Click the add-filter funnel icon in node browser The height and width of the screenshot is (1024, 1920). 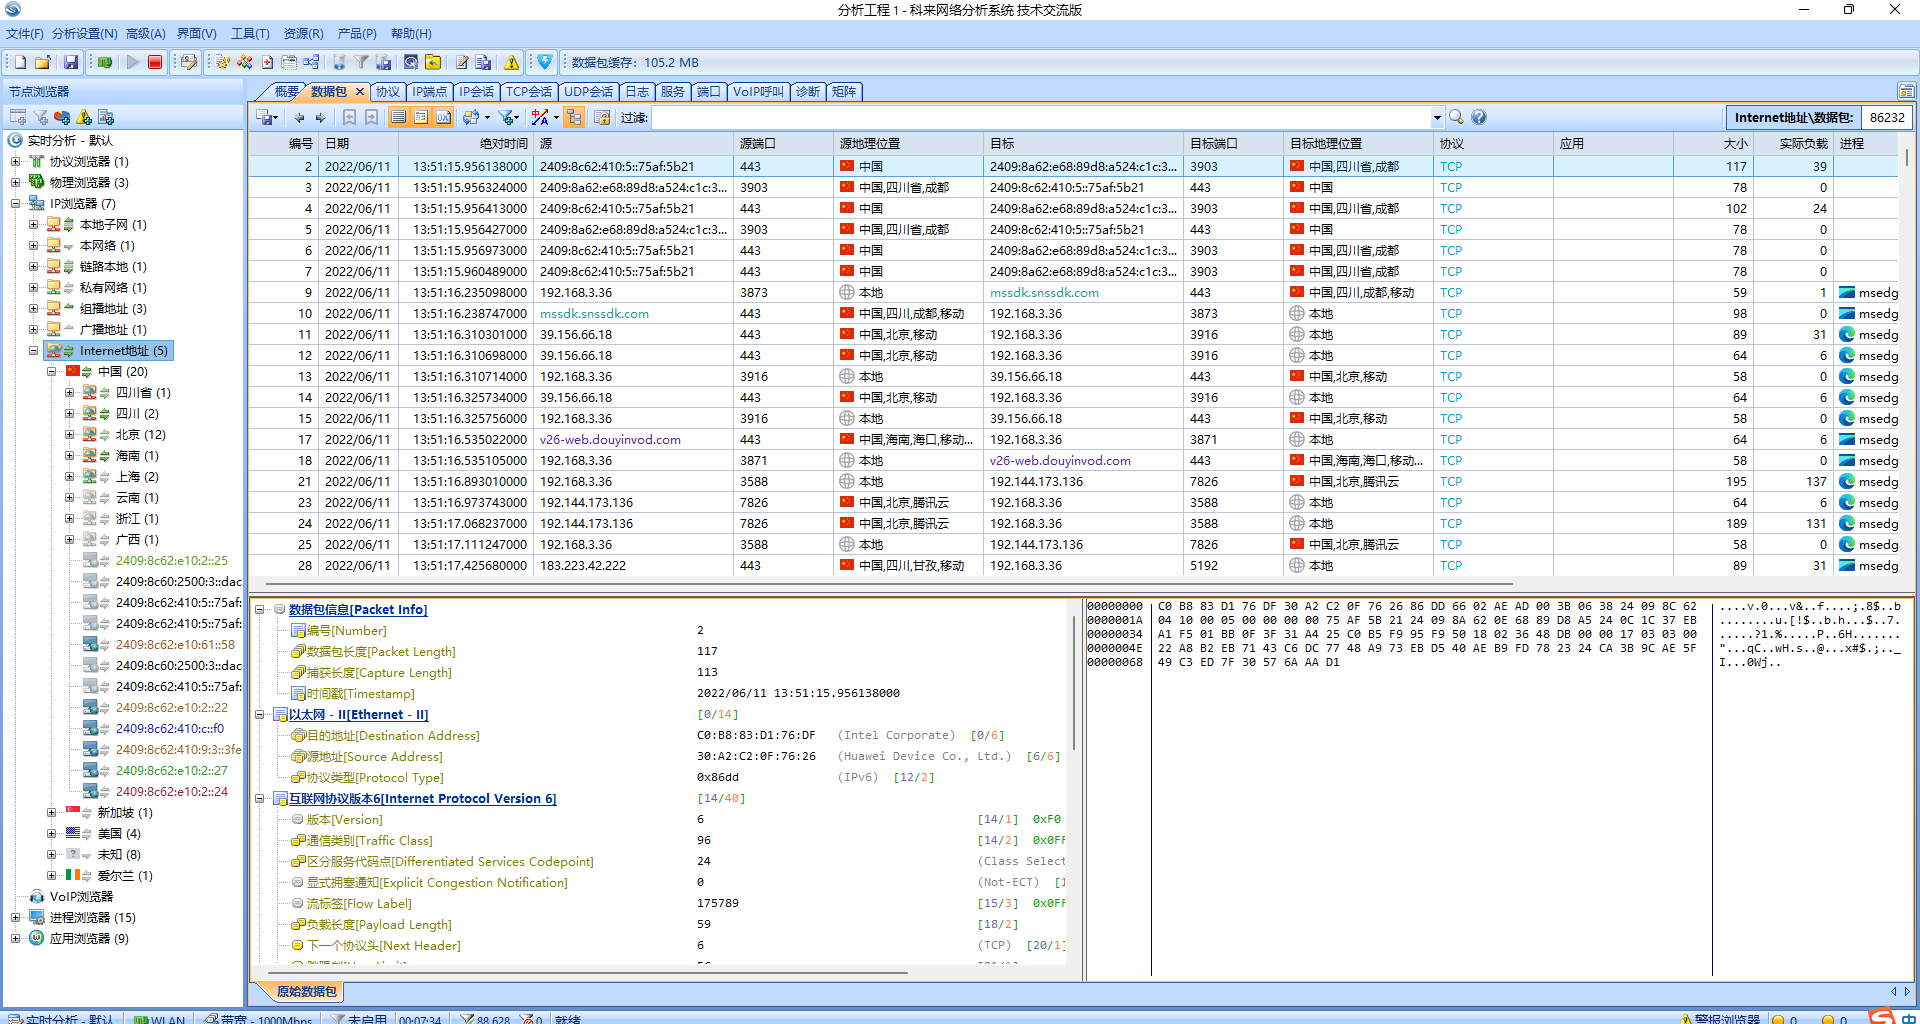[40, 117]
